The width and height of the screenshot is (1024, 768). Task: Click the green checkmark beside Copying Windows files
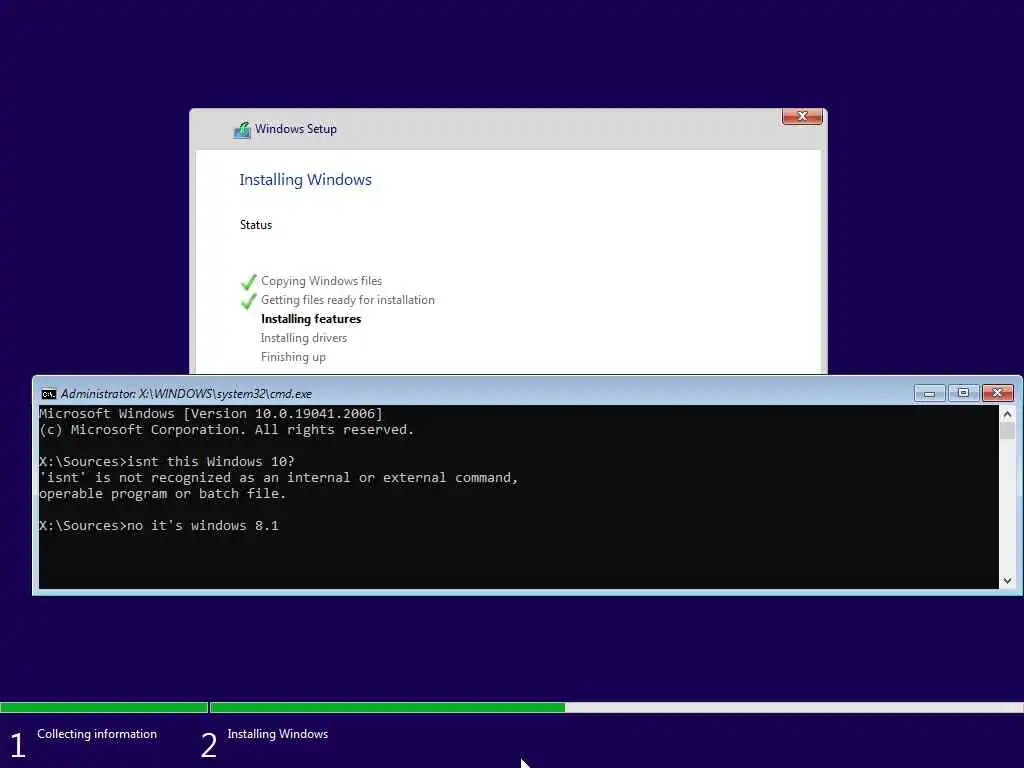tap(248, 282)
